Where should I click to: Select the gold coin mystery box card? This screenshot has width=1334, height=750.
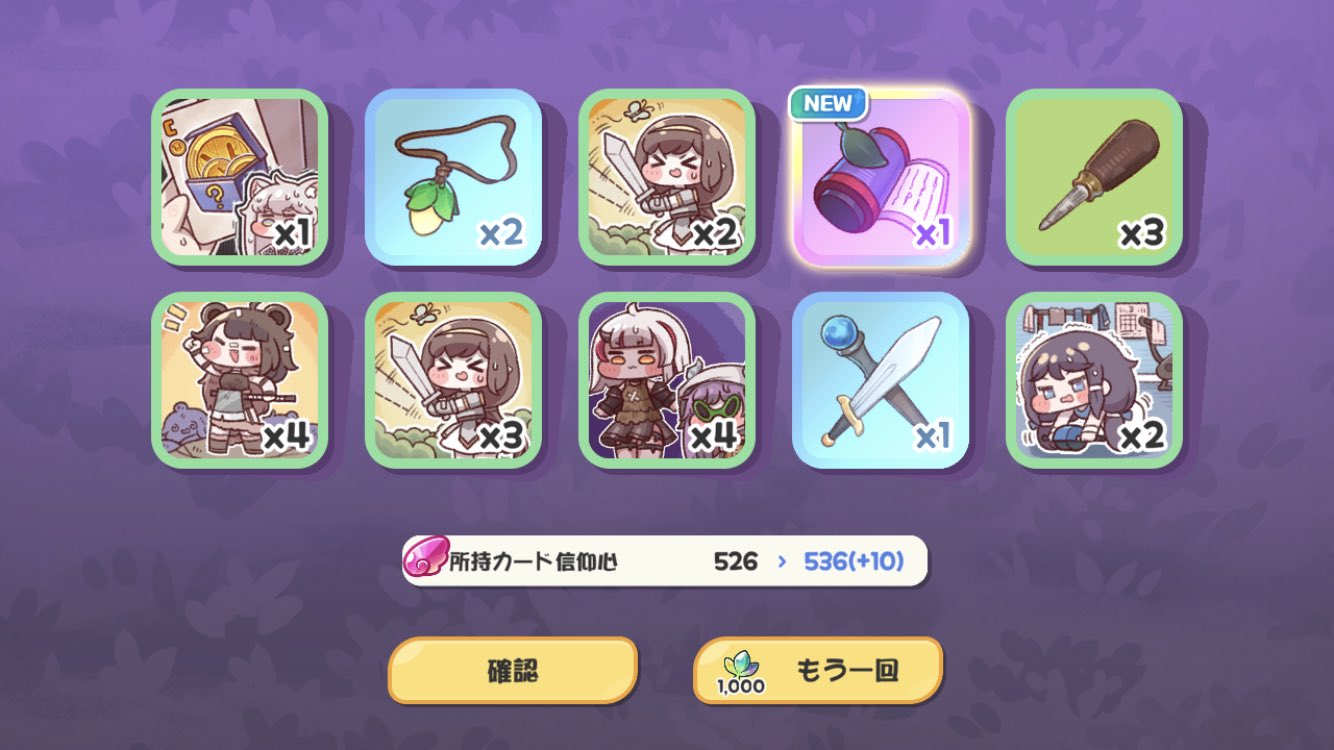pos(240,177)
